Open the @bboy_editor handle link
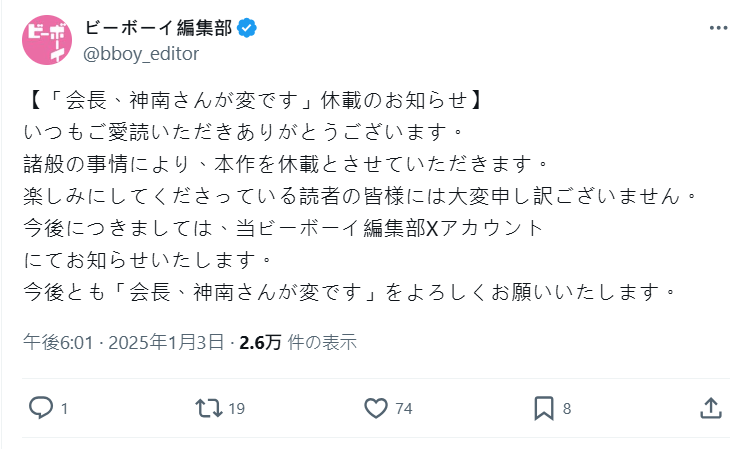Image resolution: width=736 pixels, height=449 pixels. point(142,54)
